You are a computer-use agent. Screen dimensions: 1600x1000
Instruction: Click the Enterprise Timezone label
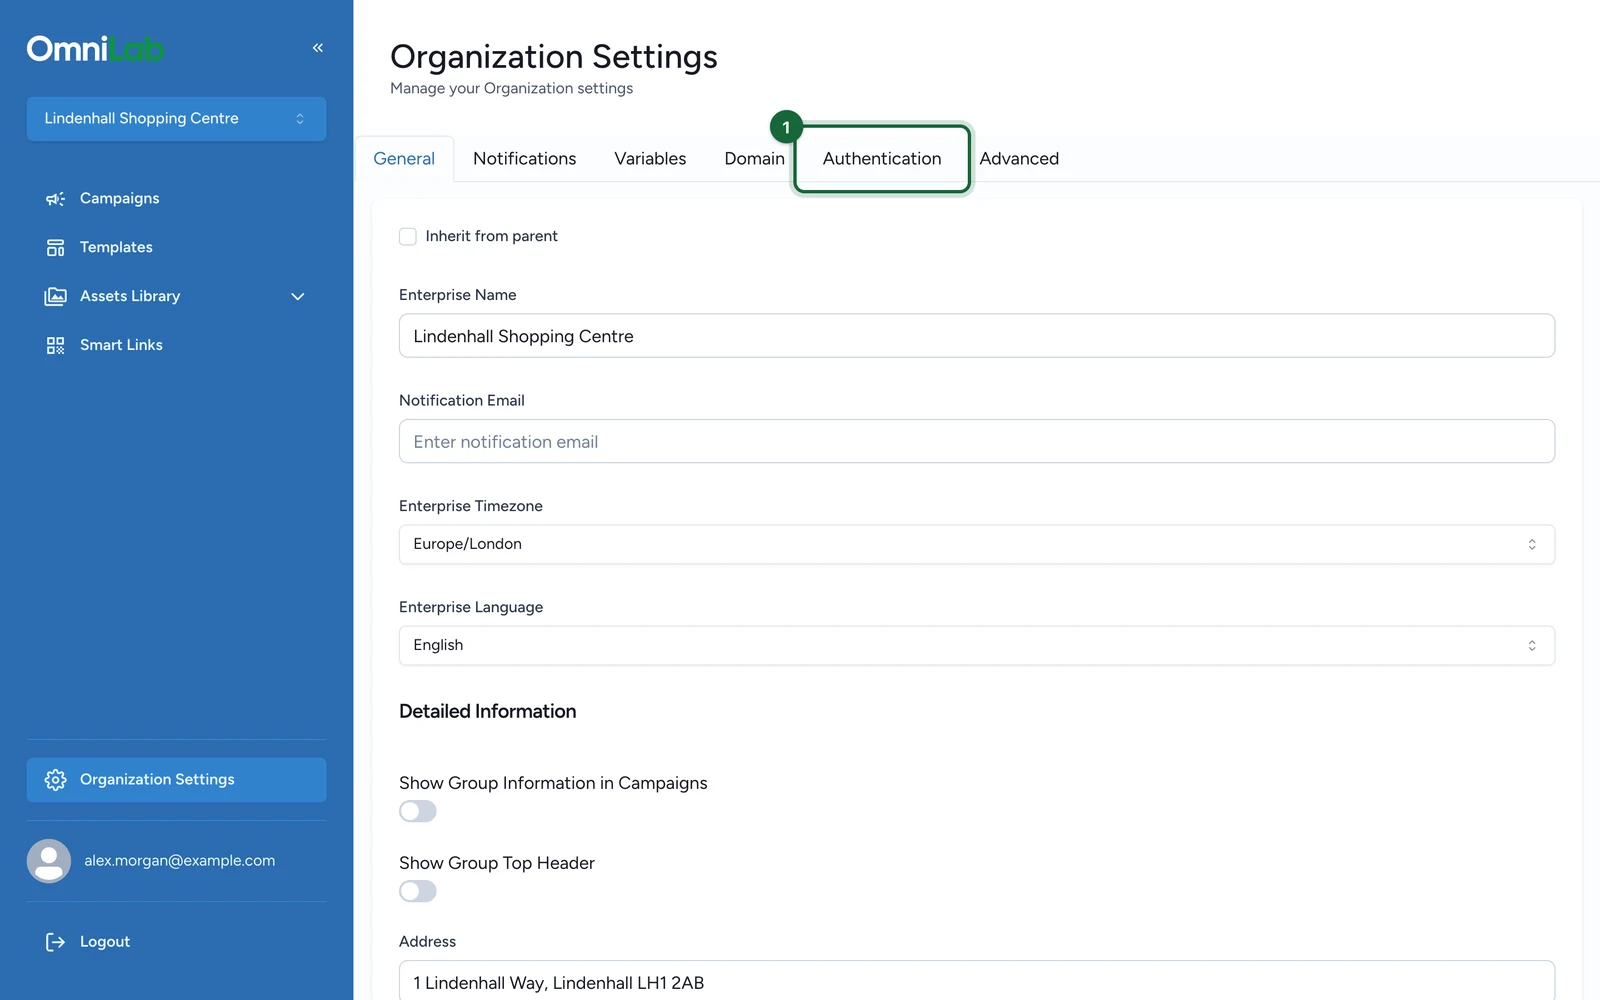tap(471, 506)
